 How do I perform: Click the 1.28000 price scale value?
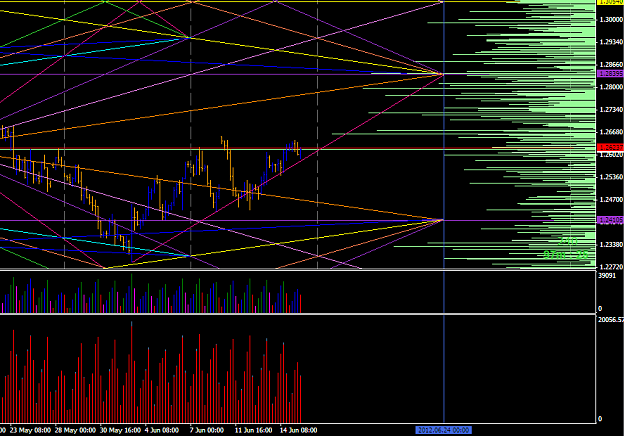coord(611,87)
